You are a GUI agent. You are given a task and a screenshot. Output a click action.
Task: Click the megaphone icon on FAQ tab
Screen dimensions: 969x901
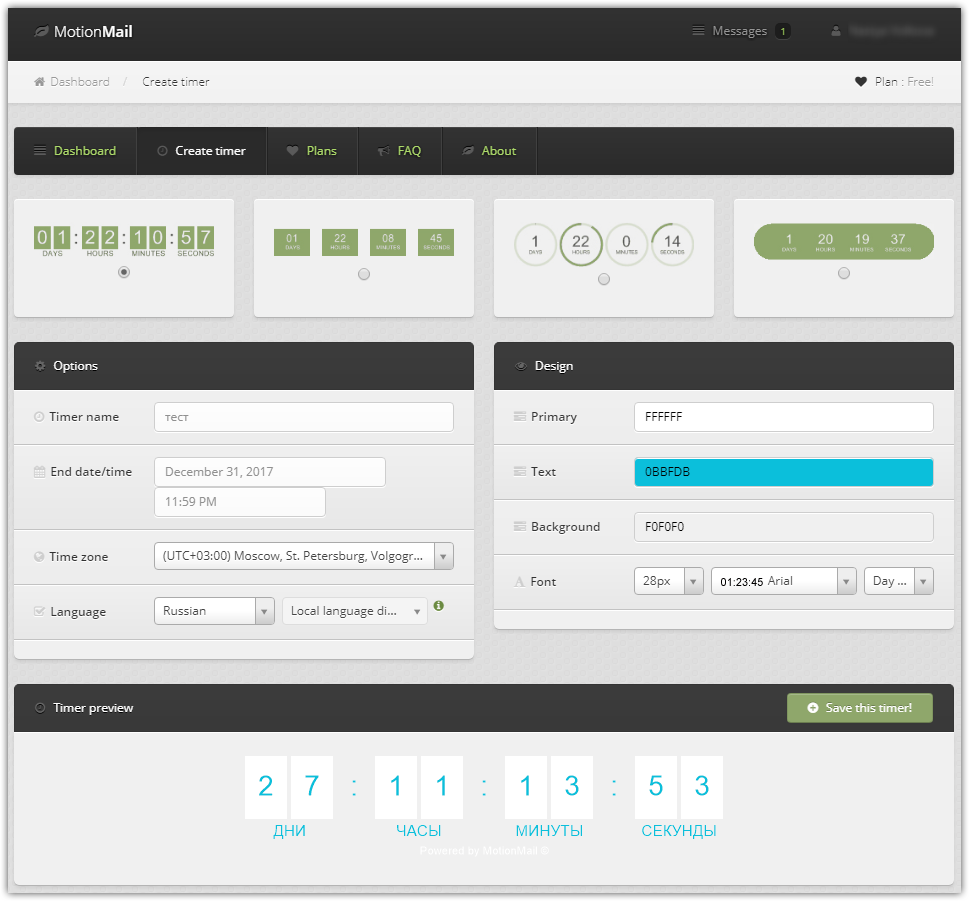(383, 151)
